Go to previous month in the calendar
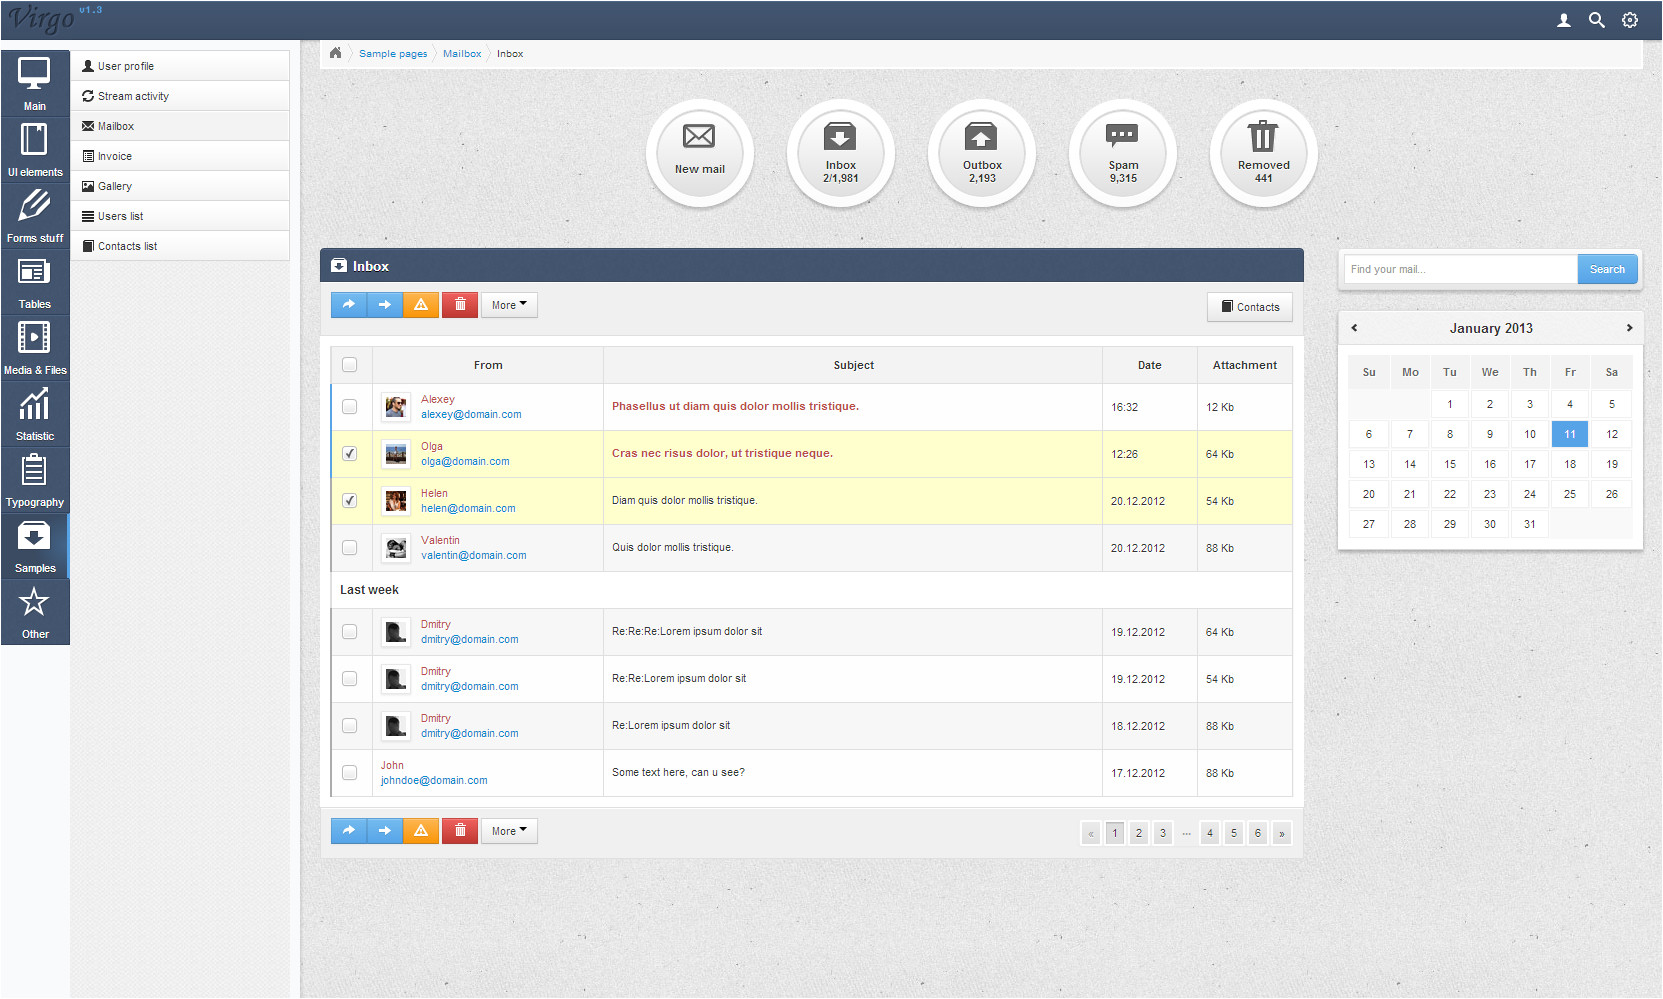The height and width of the screenshot is (999, 1663). click(x=1354, y=327)
